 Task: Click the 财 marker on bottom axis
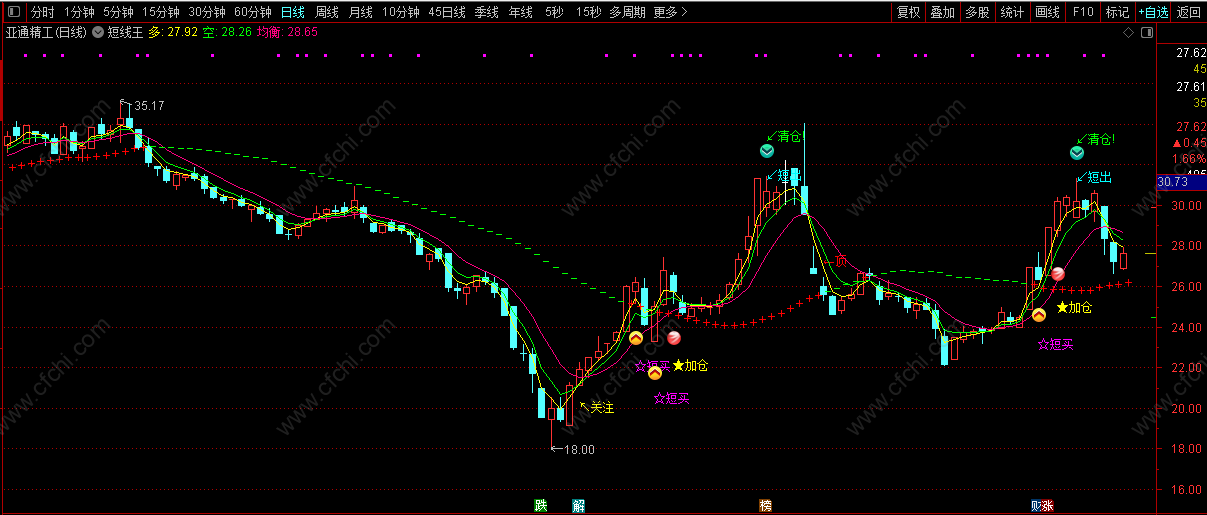point(1037,505)
